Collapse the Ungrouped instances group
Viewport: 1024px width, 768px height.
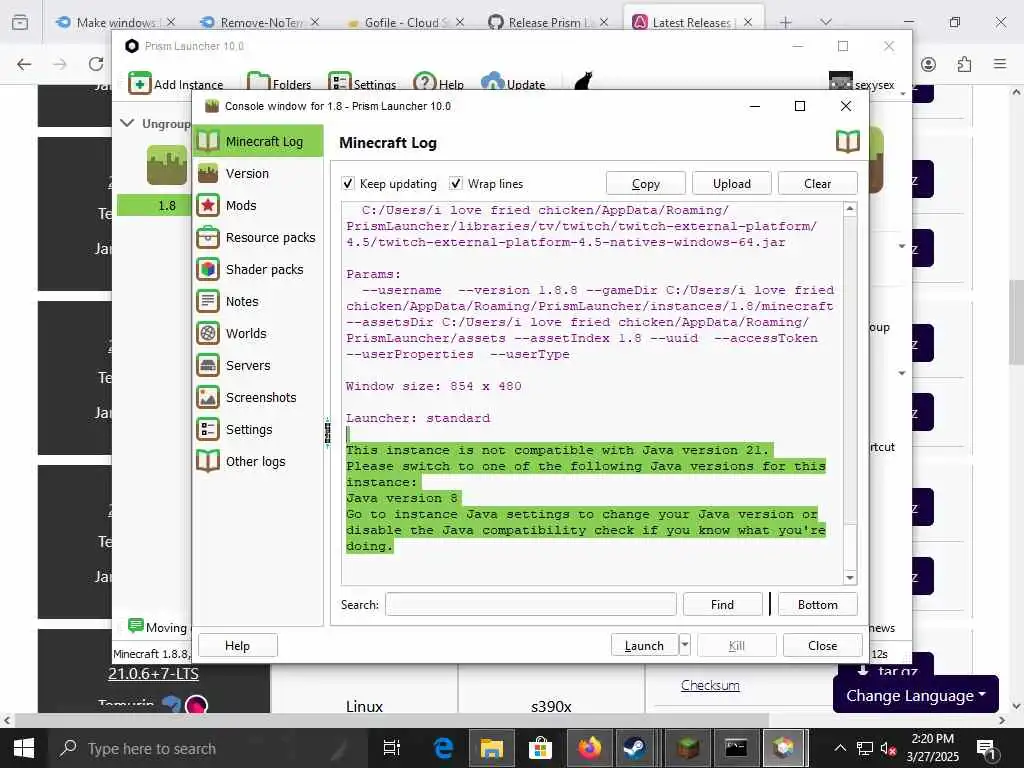coord(127,123)
